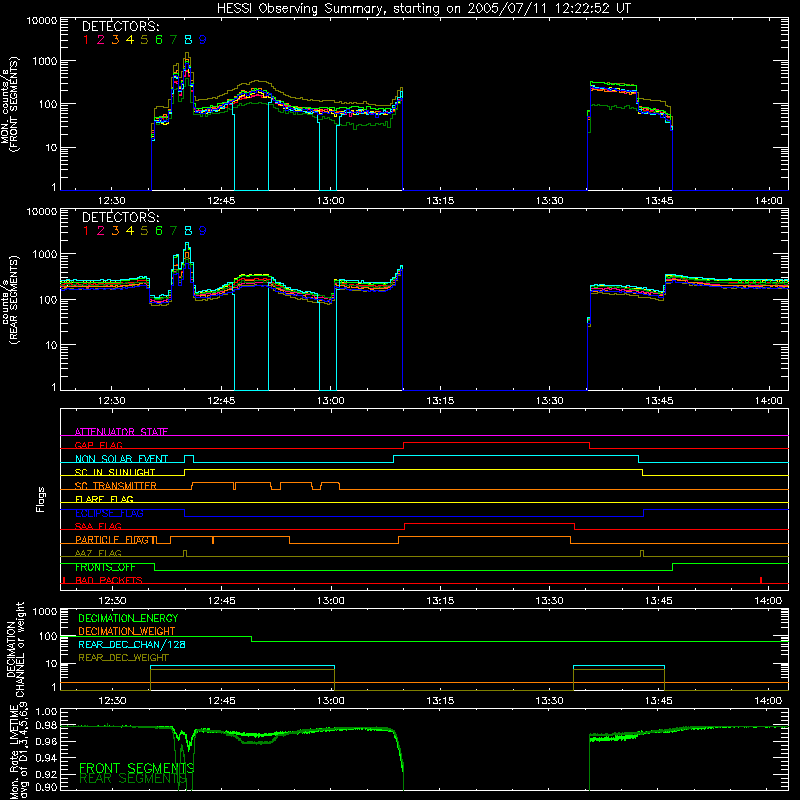
Task: Select detector 8 in front segments legend
Action: click(x=188, y=40)
